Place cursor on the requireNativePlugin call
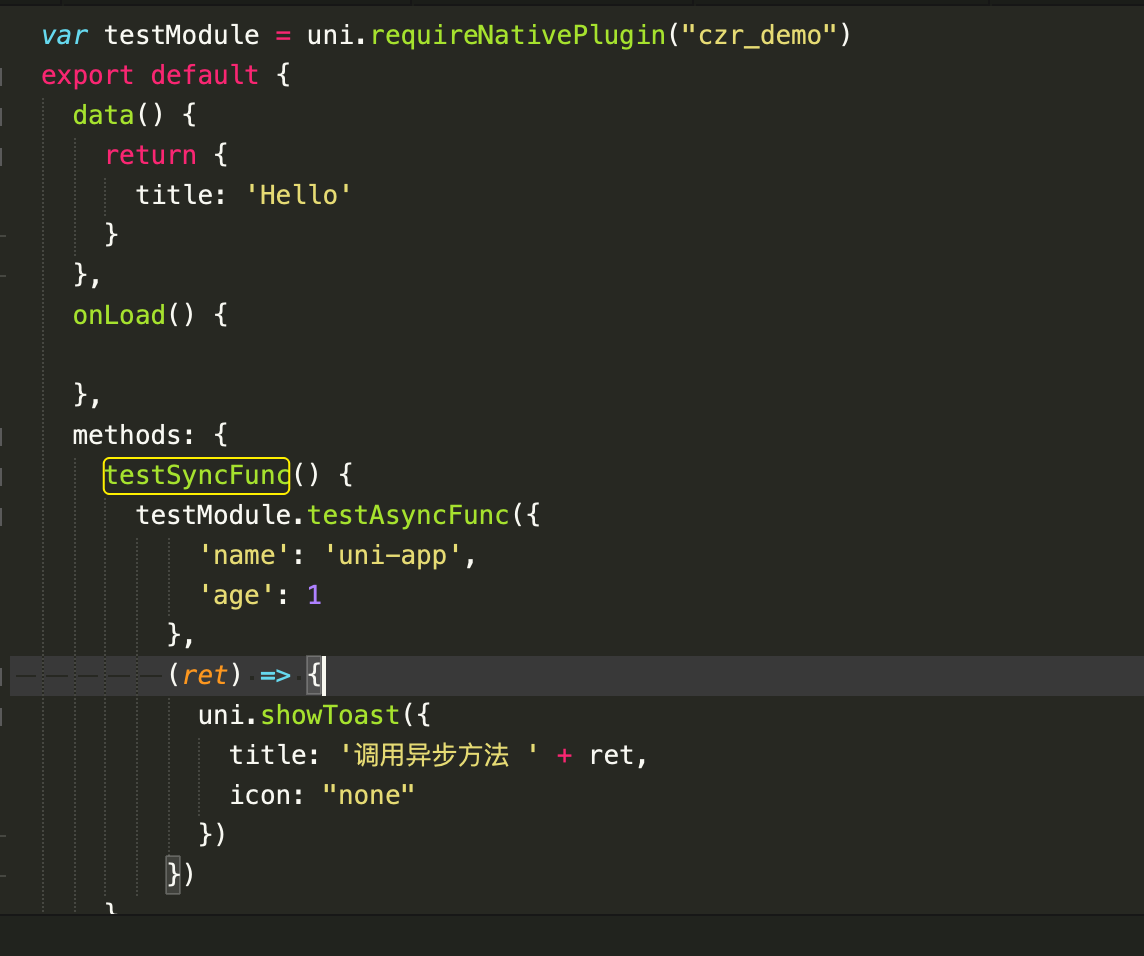Screen dimensions: 1144x956 tap(517, 36)
